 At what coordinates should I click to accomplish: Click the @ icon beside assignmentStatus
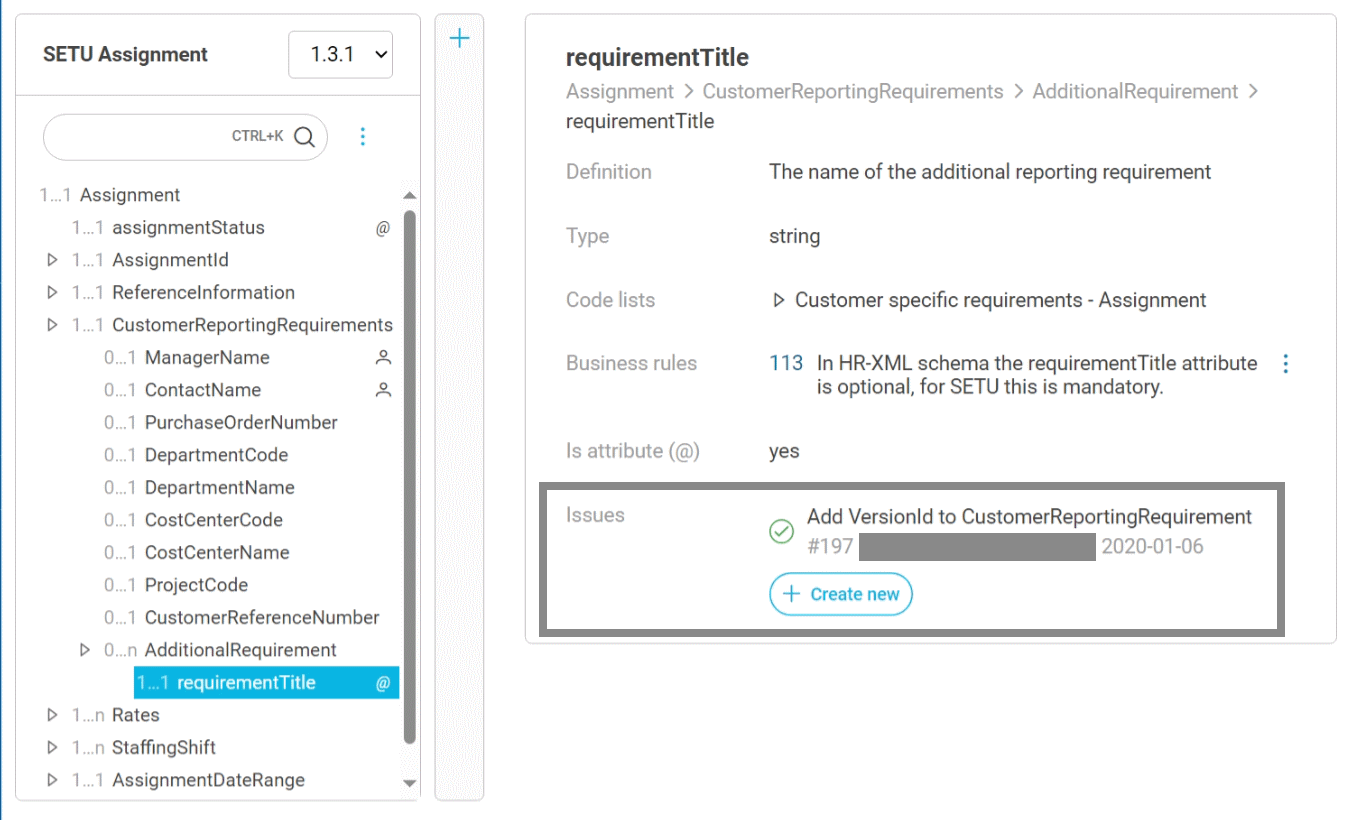(x=383, y=228)
